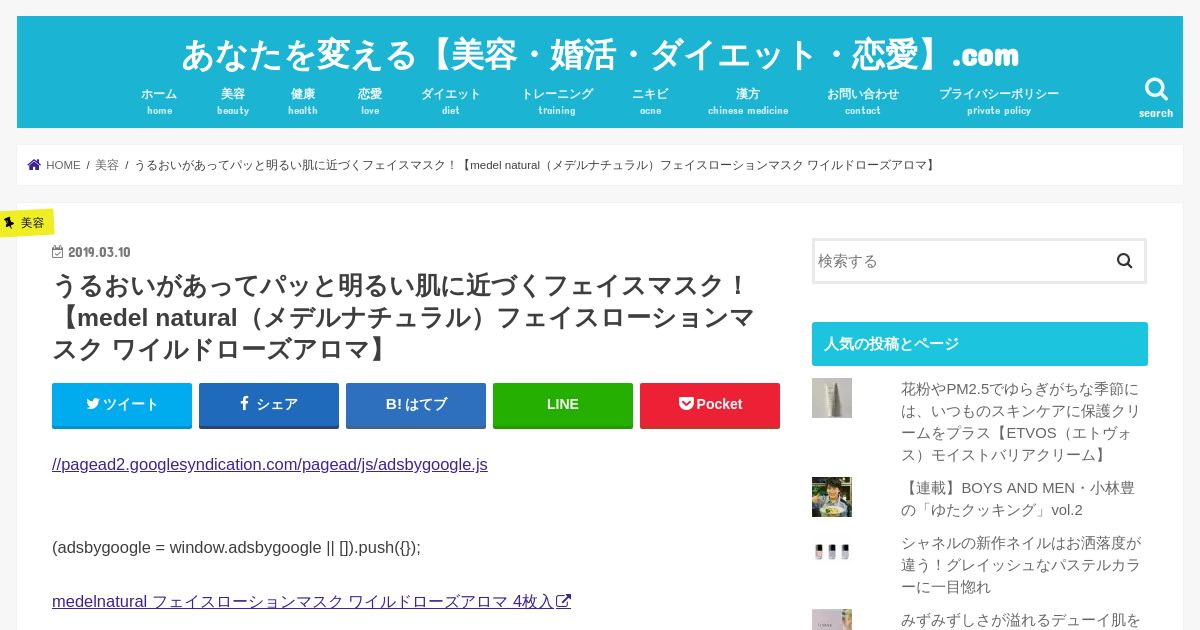Click the デューイ肌 post thumbnail
Viewport: 1200px width, 630px height.
(x=832, y=620)
